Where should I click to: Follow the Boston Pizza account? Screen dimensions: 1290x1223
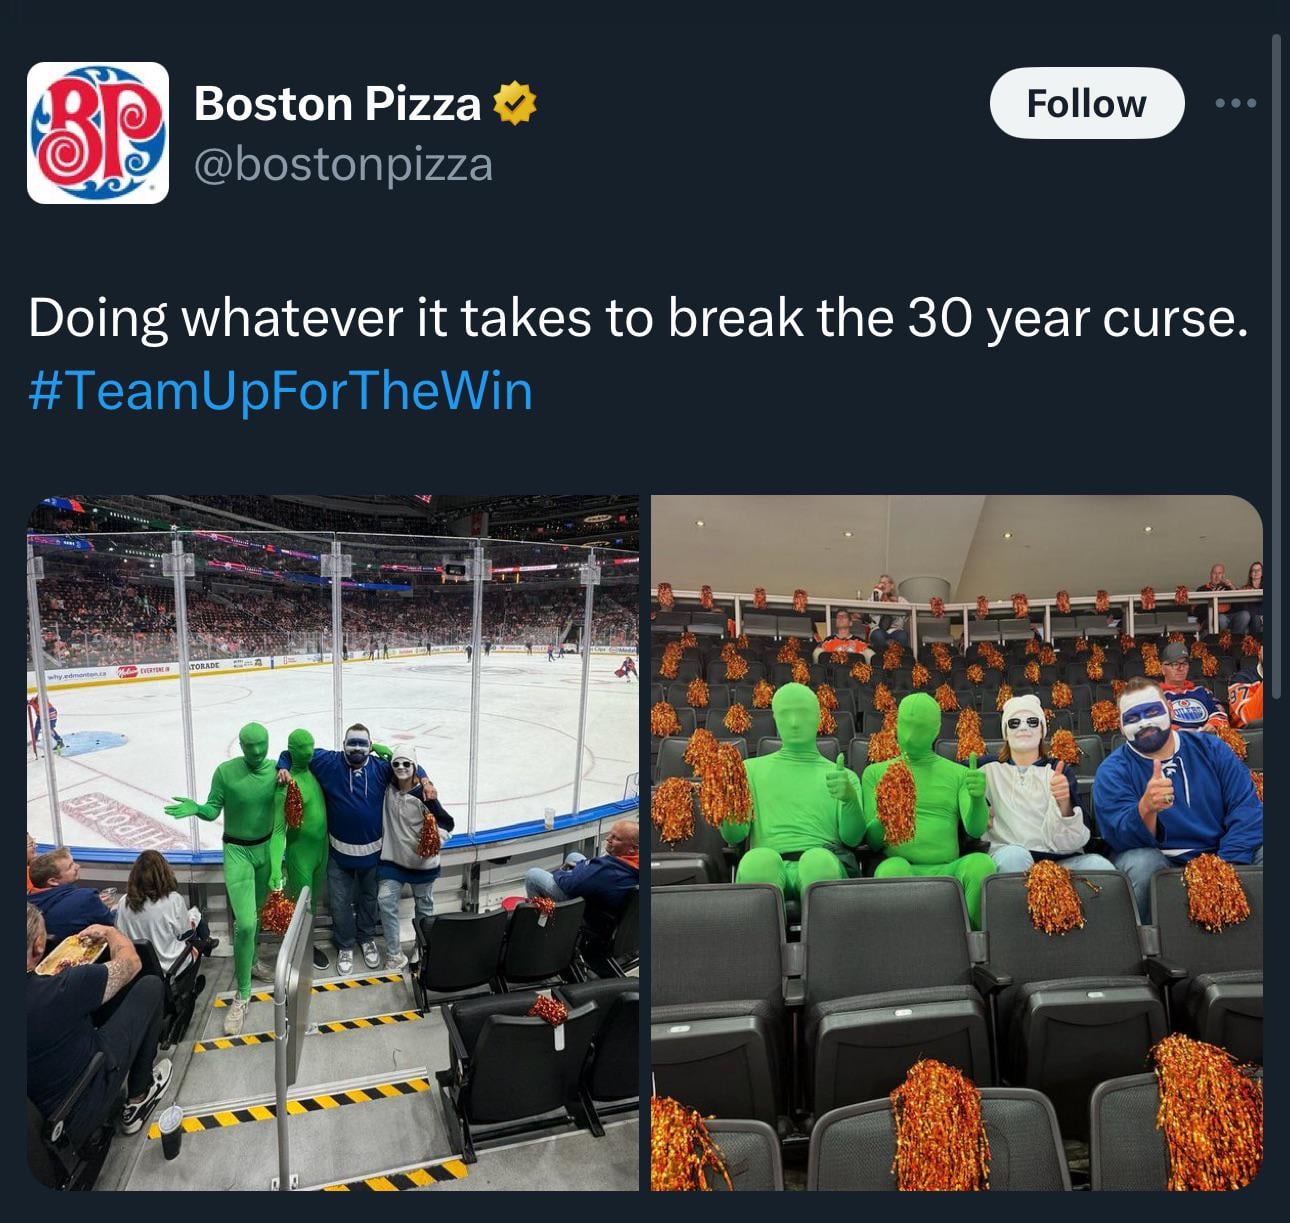1086,103
